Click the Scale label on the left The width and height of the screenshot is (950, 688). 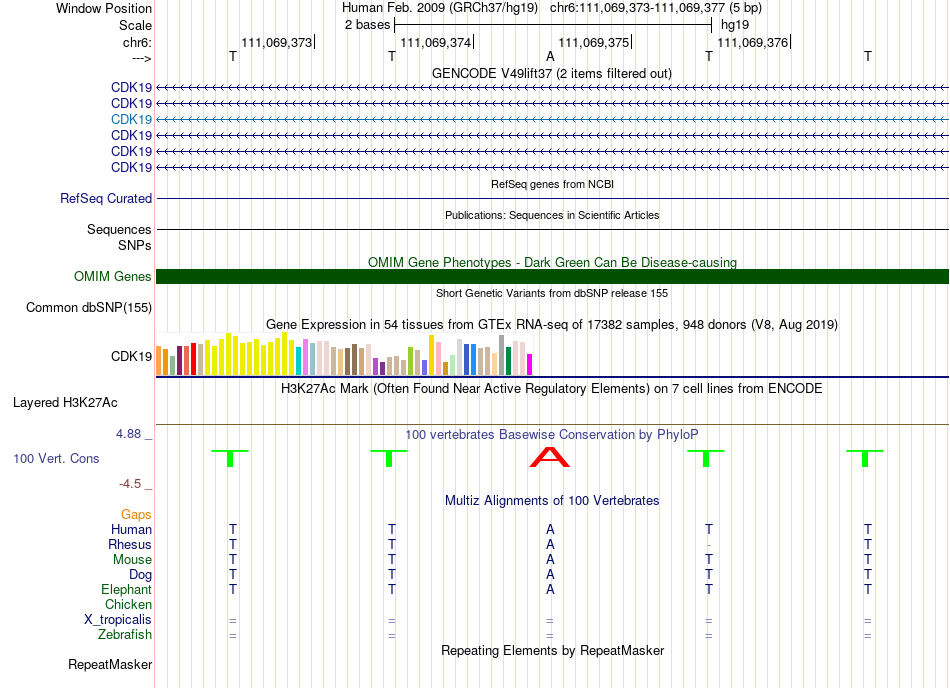(135, 25)
